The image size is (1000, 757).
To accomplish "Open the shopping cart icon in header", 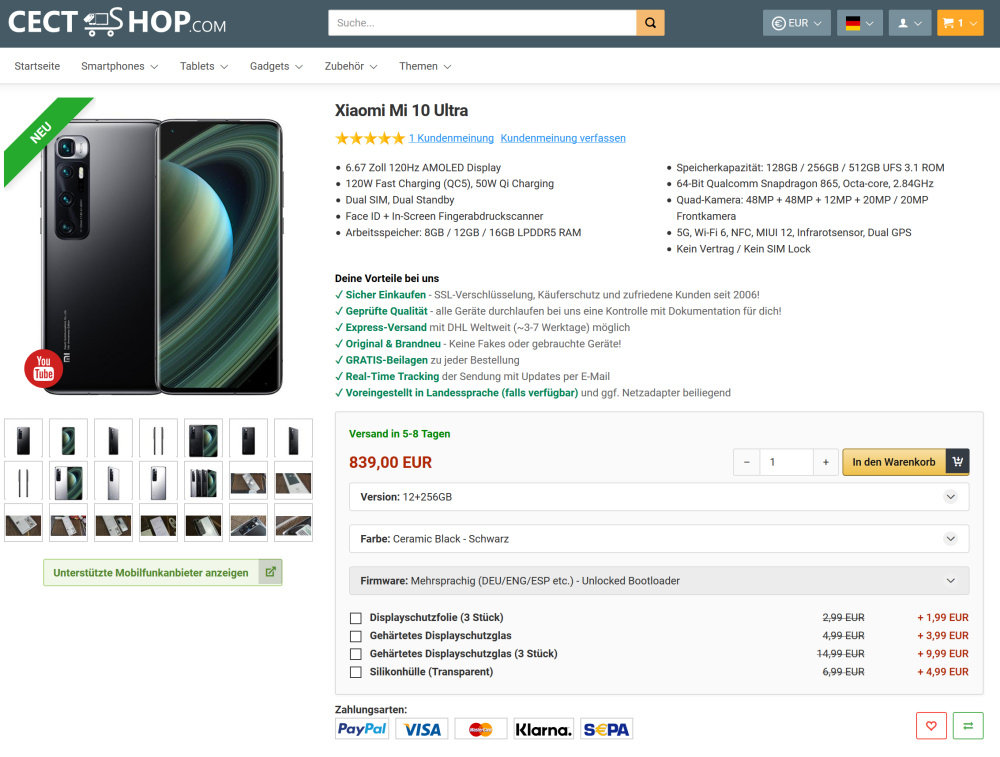I will pyautogui.click(x=960, y=23).
